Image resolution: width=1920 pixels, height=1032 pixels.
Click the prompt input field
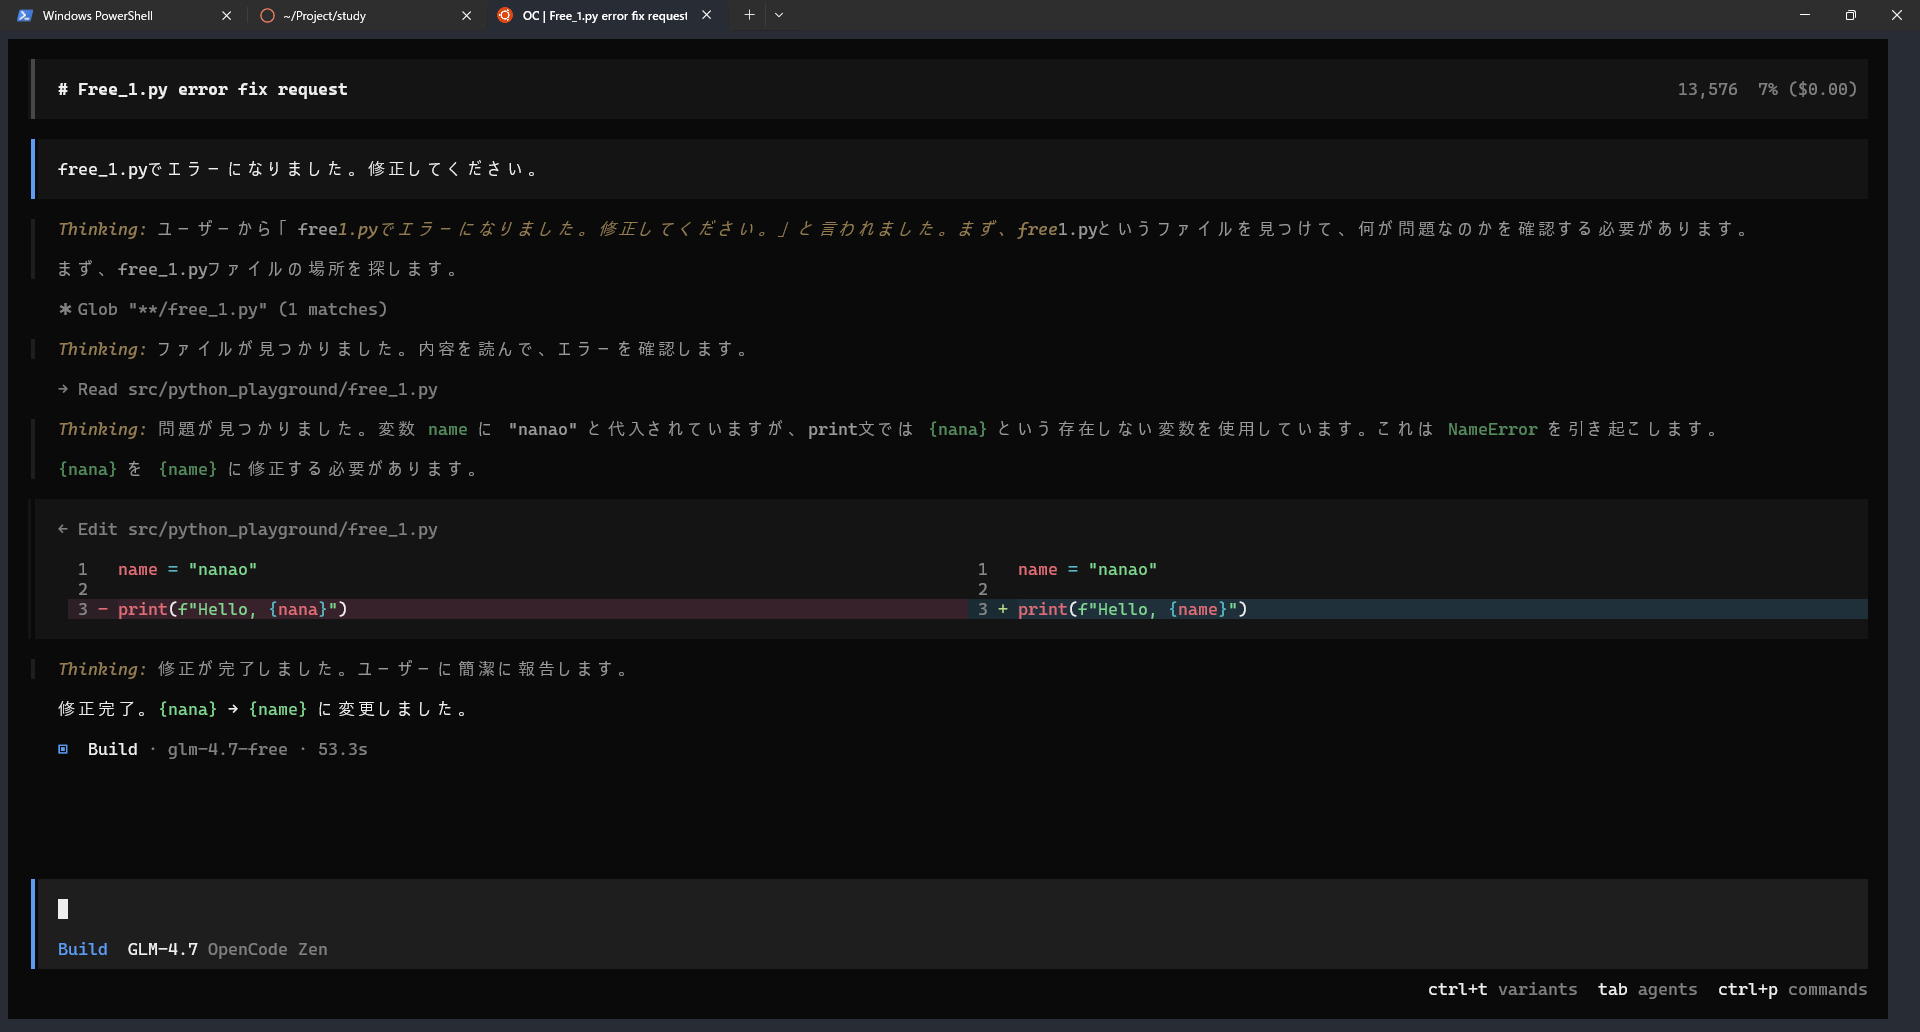900,909
